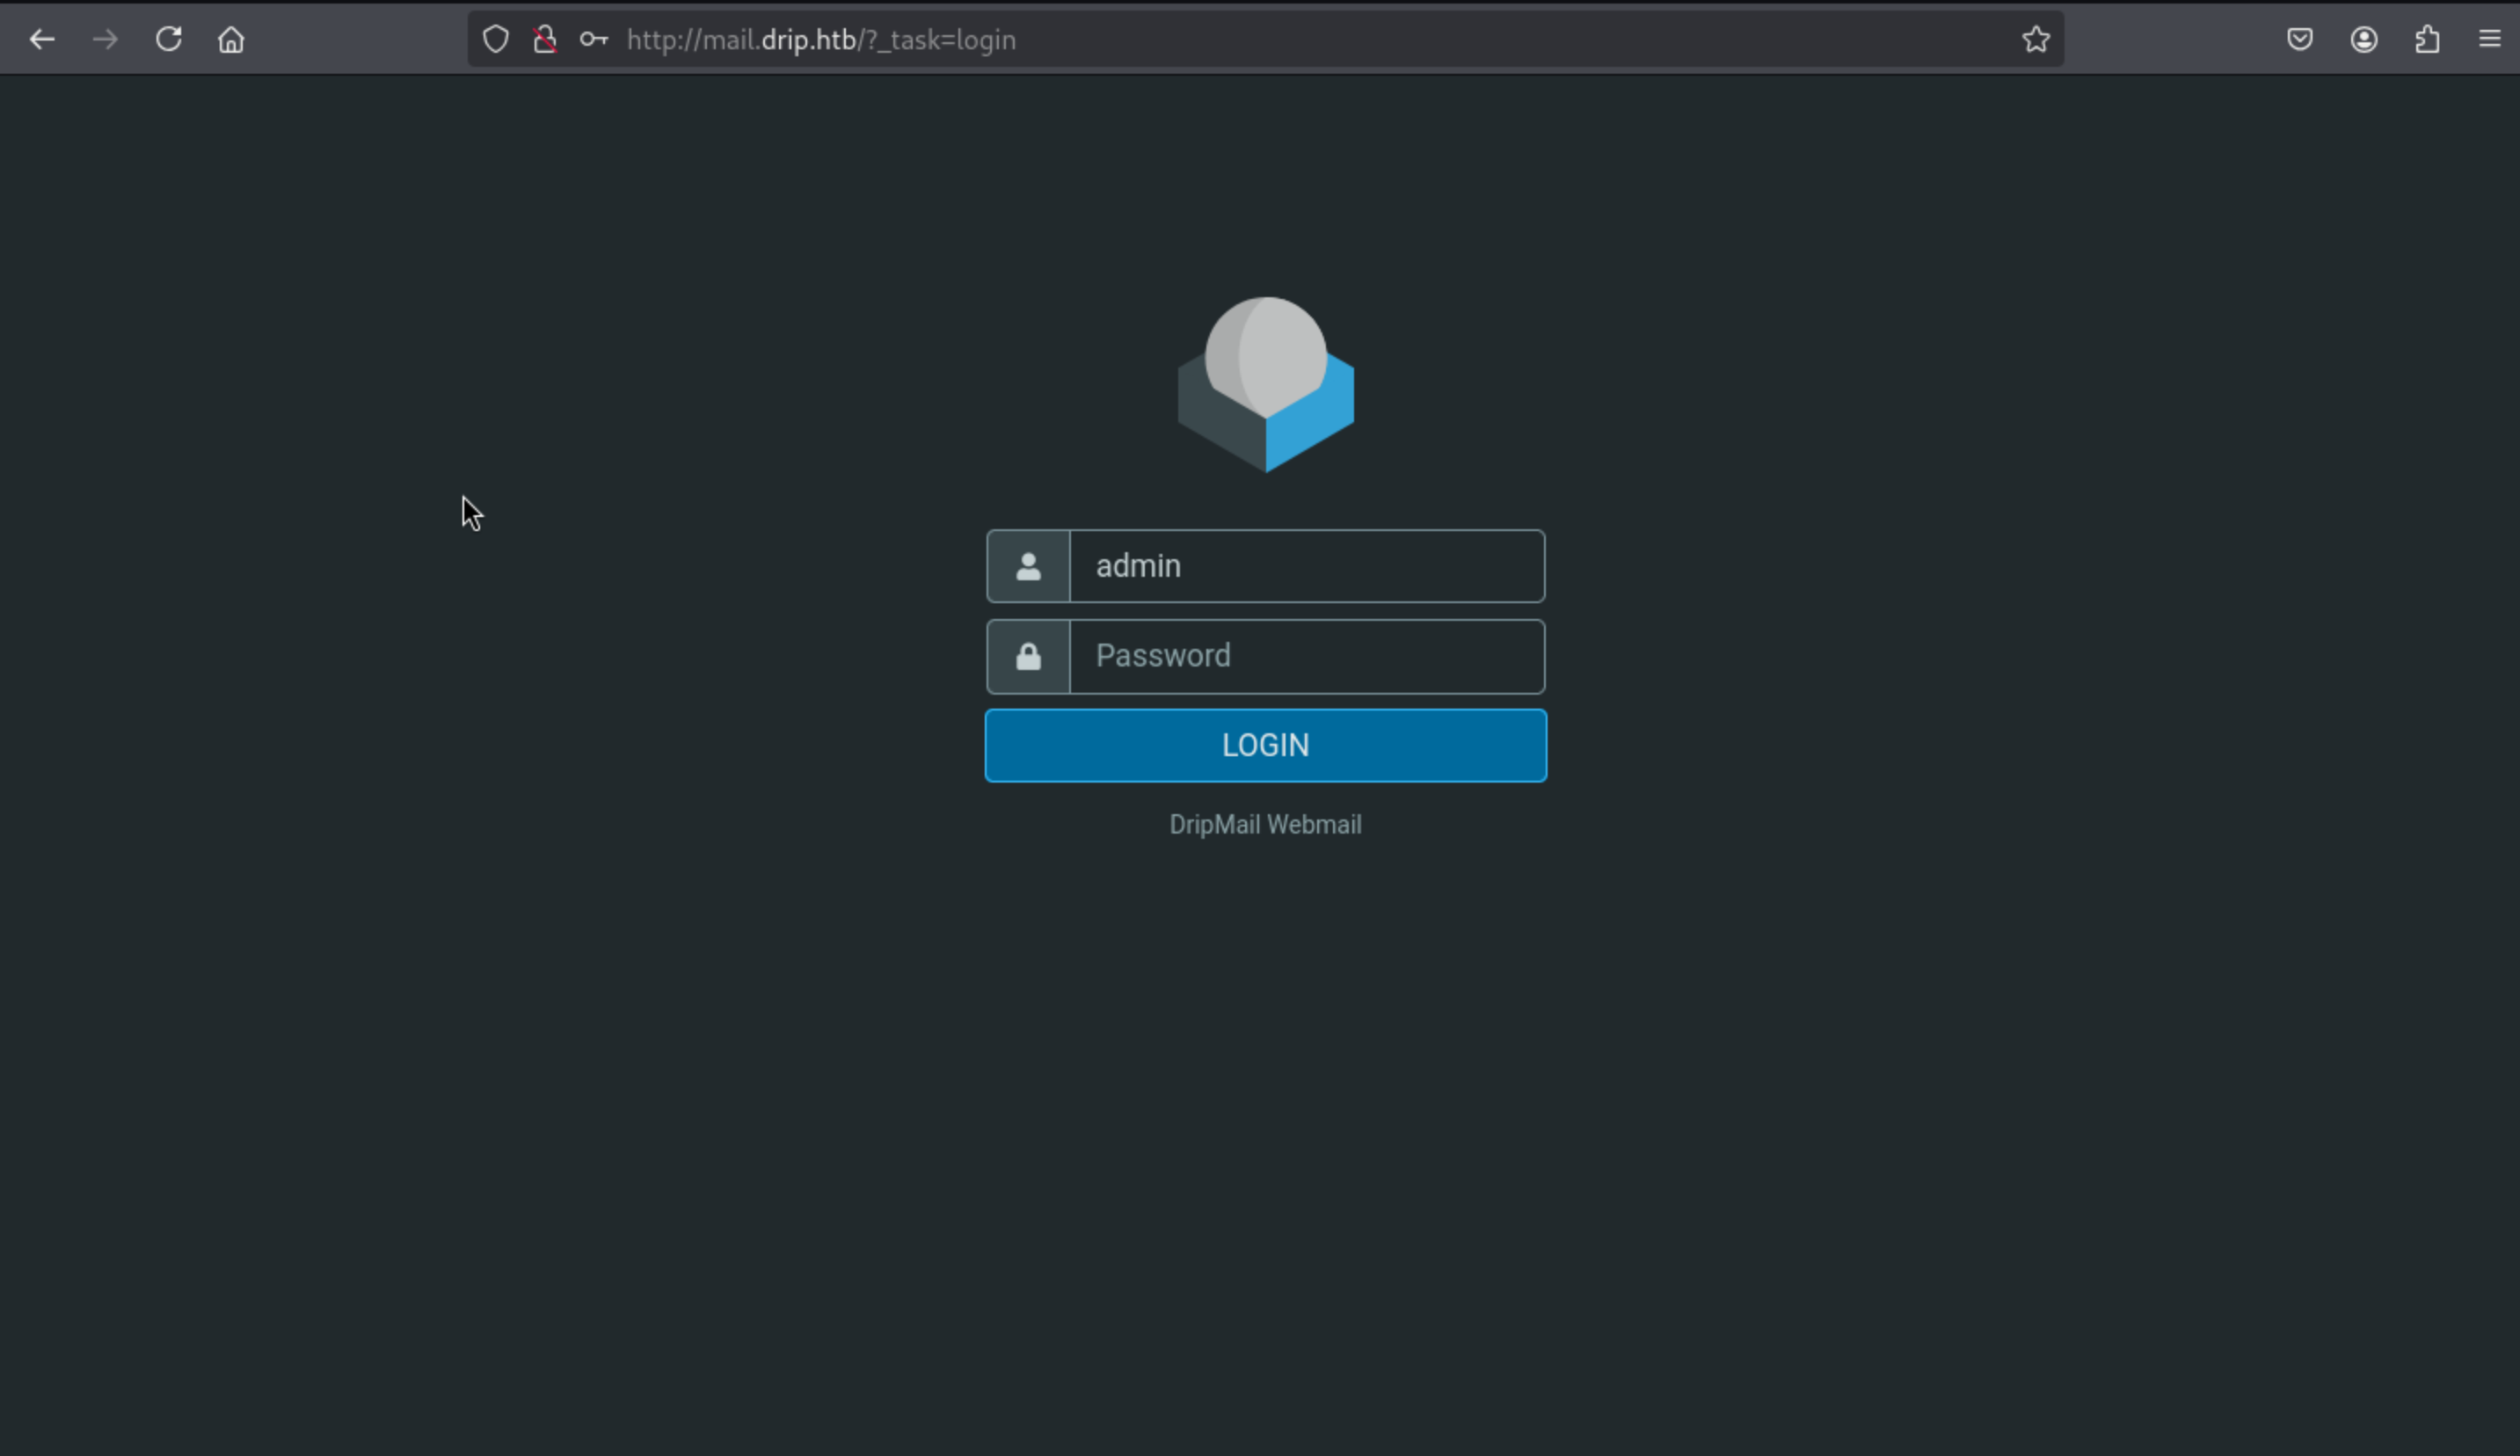Viewport: 2520px width, 1456px height.
Task: Click the forward navigation arrow
Action: pyautogui.click(x=105, y=40)
